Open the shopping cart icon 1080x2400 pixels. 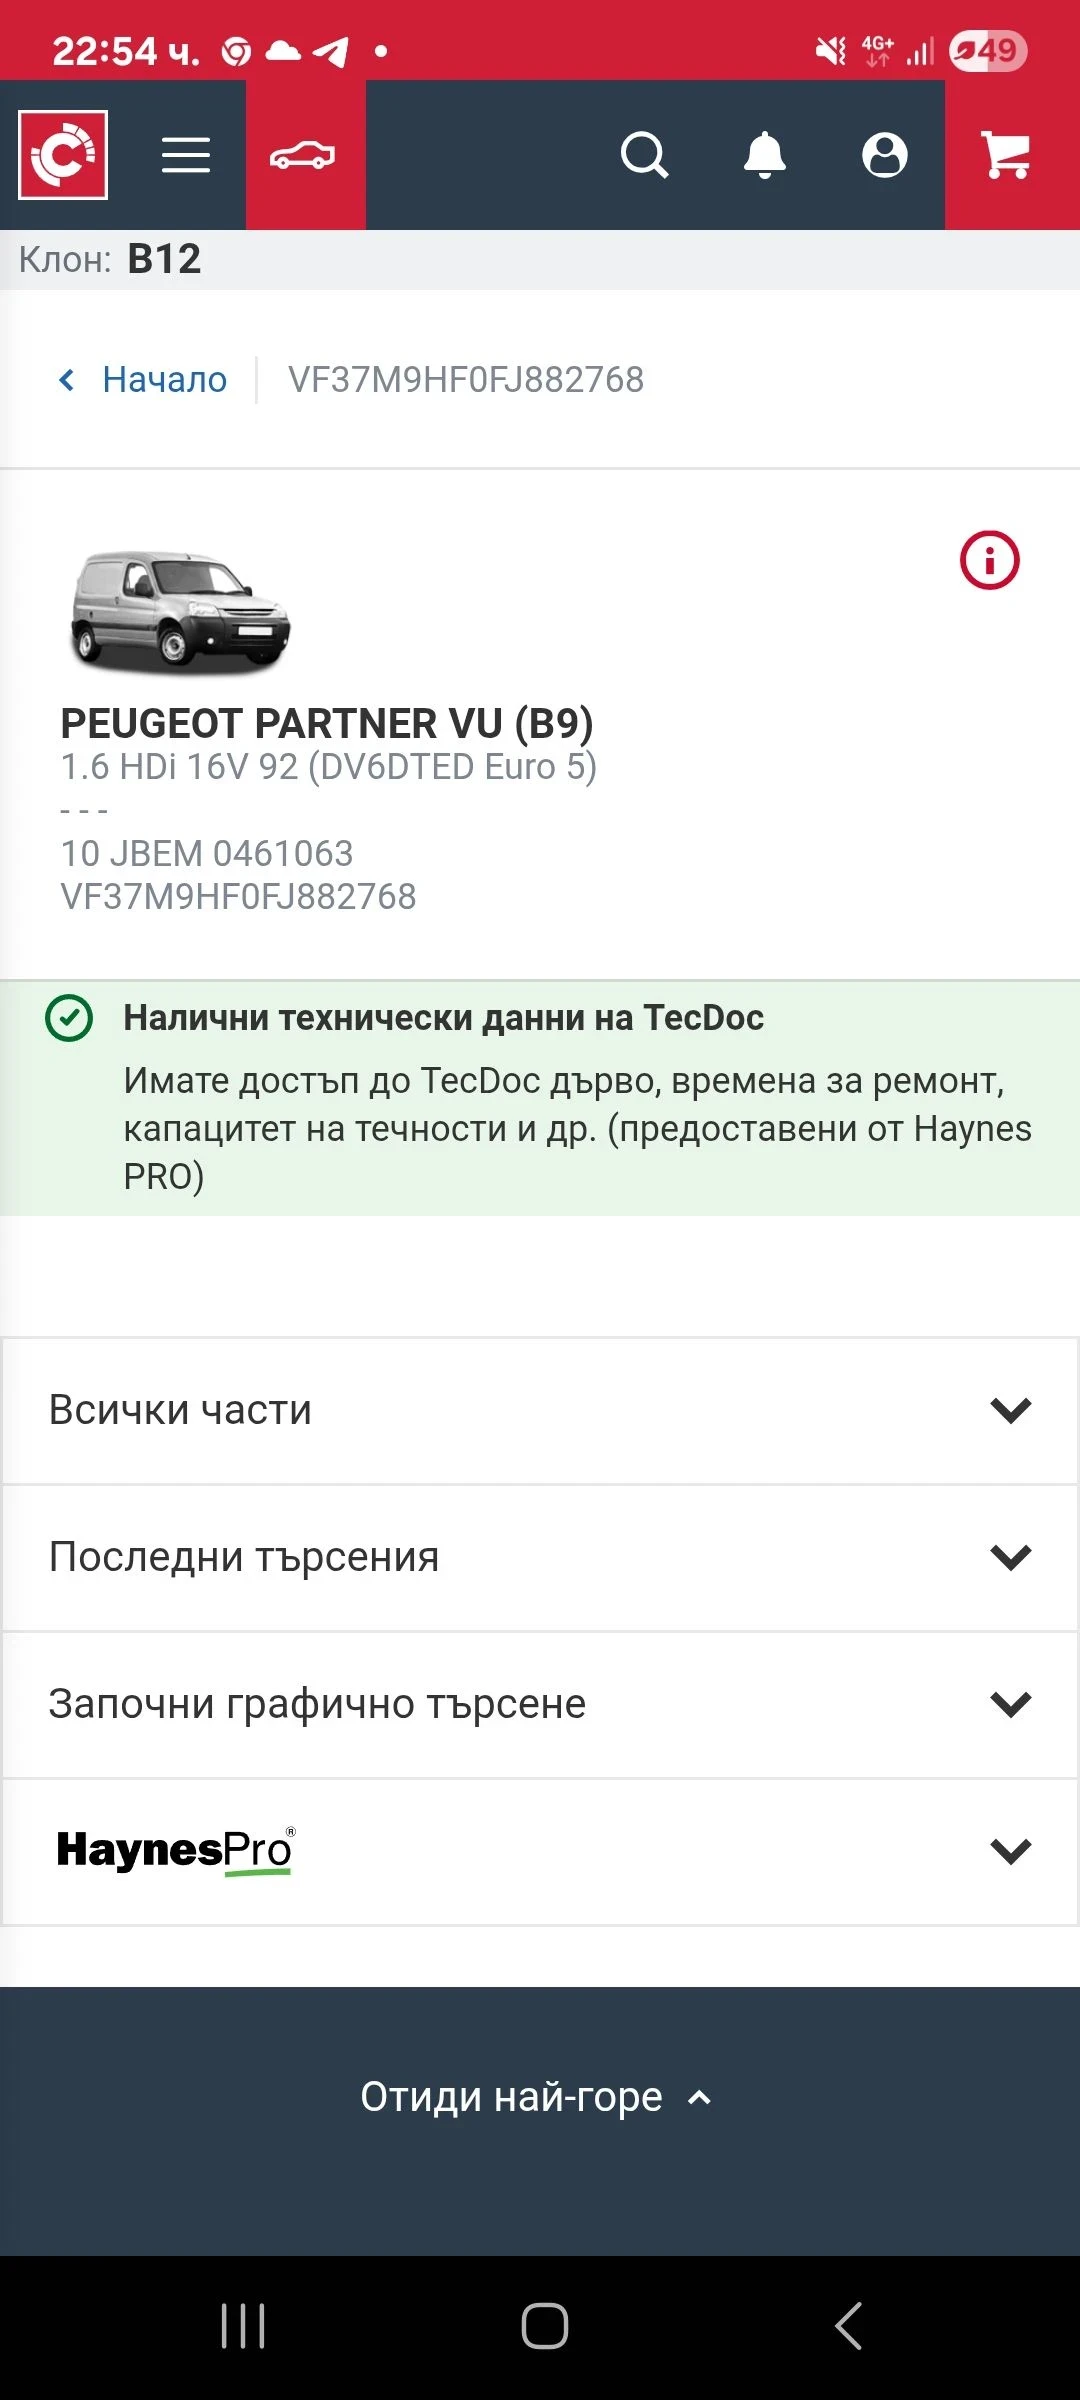(1005, 155)
